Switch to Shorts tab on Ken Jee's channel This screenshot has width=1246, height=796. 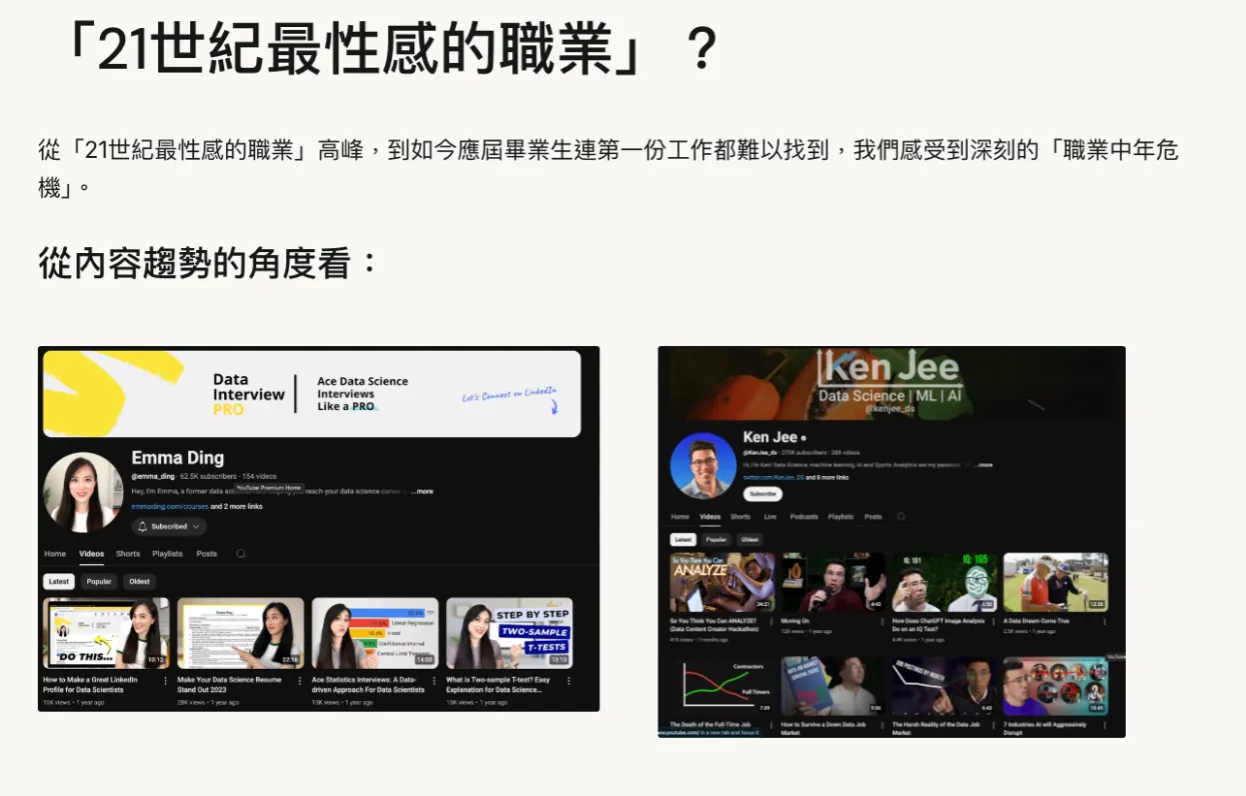click(x=740, y=517)
